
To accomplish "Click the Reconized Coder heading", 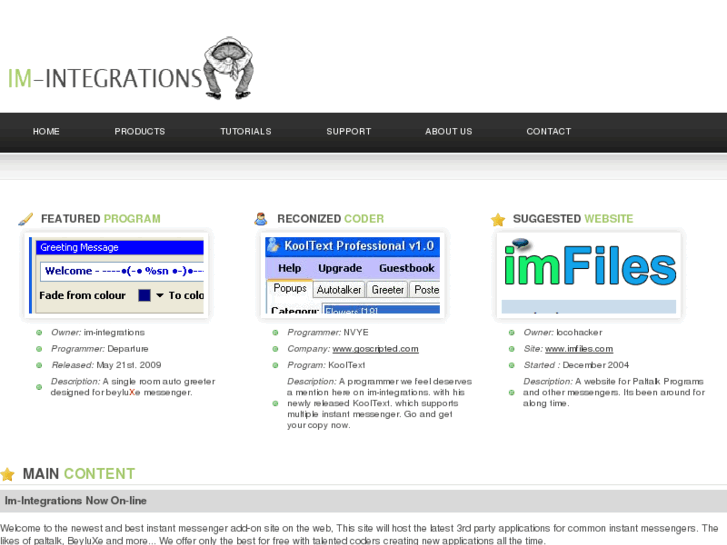I will [331, 218].
